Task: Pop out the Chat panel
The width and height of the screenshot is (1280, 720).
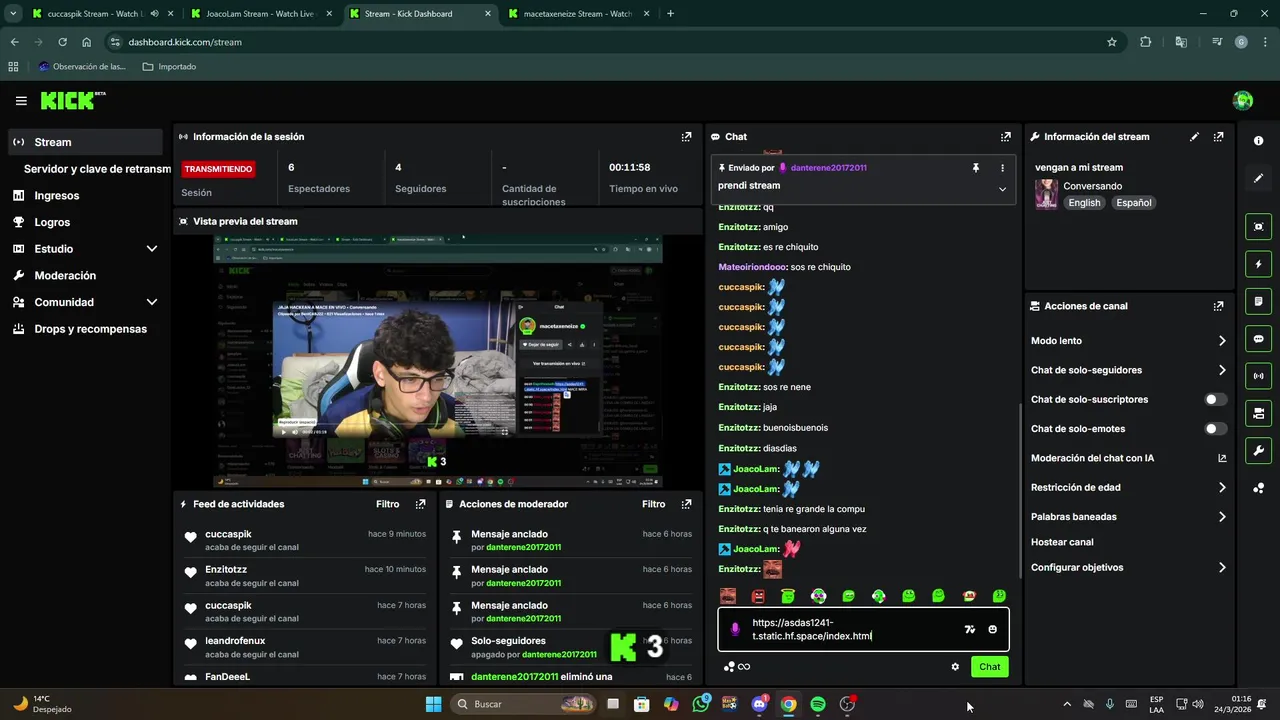Action: pos(1005,137)
